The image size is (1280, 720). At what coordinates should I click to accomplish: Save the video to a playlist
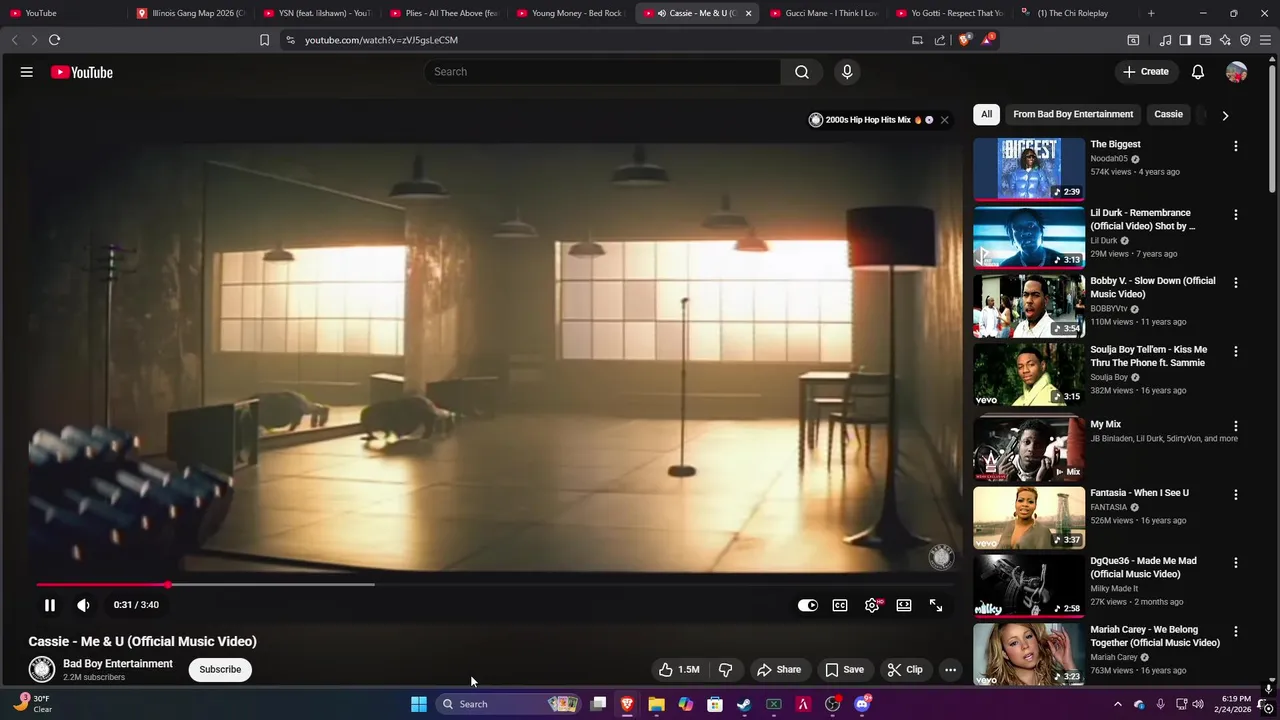(x=844, y=670)
